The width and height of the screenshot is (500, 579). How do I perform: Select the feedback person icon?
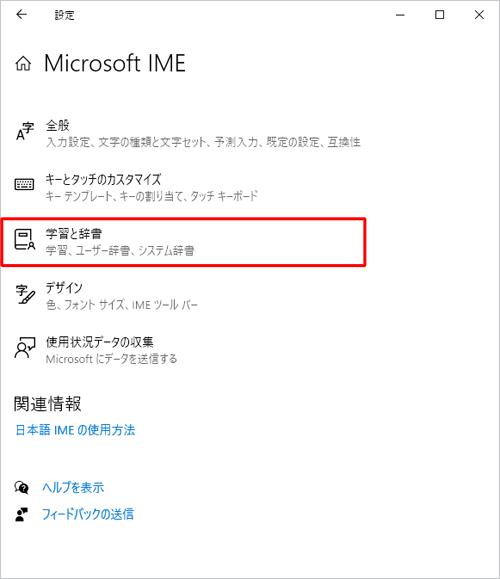21,514
